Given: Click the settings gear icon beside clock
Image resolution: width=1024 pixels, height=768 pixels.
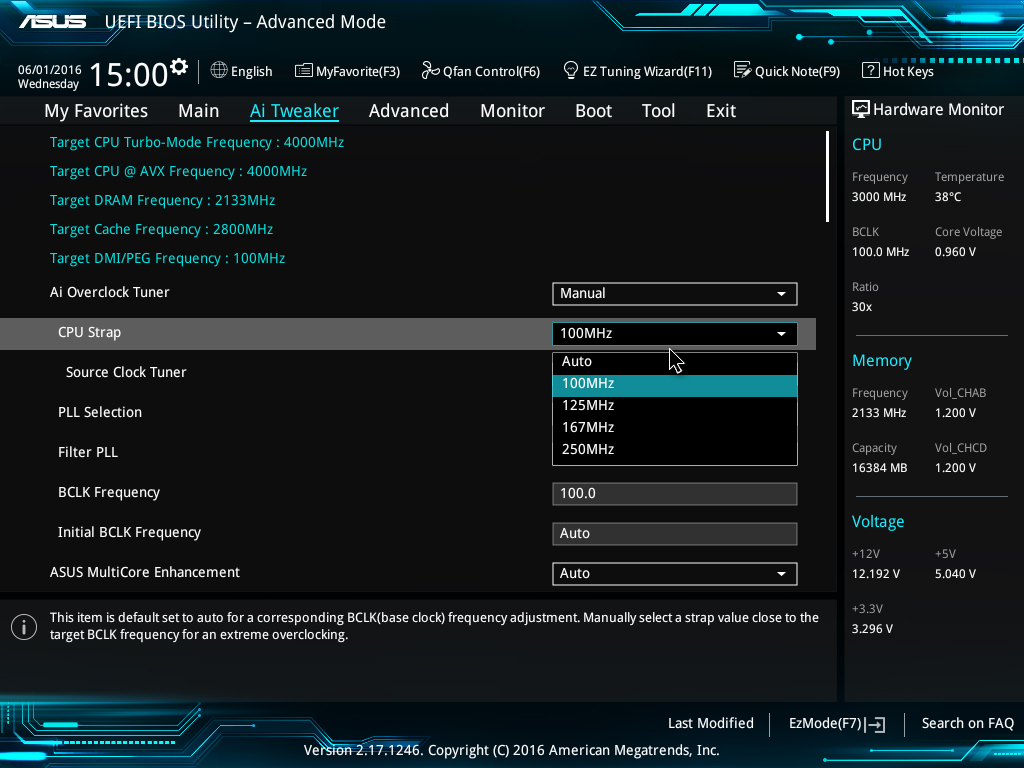Looking at the screenshot, I should coord(179,67).
